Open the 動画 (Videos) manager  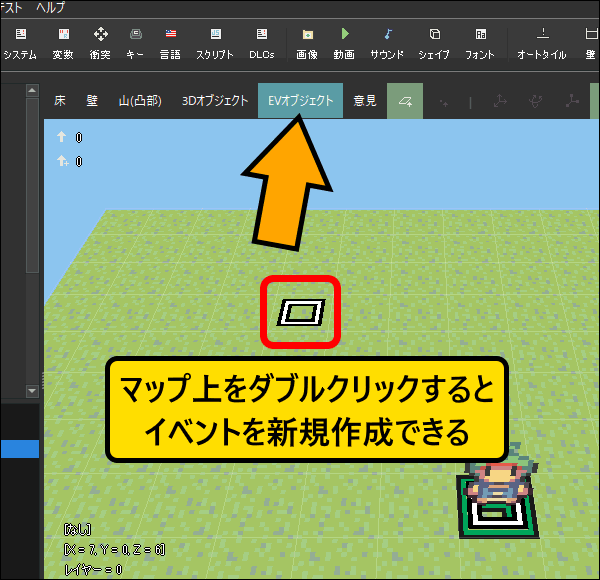point(345,43)
